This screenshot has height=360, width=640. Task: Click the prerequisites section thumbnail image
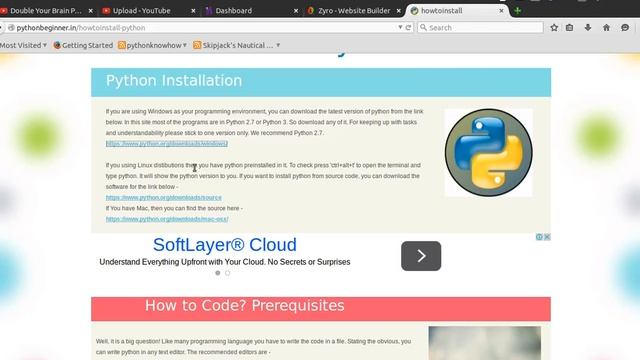pos(484,343)
